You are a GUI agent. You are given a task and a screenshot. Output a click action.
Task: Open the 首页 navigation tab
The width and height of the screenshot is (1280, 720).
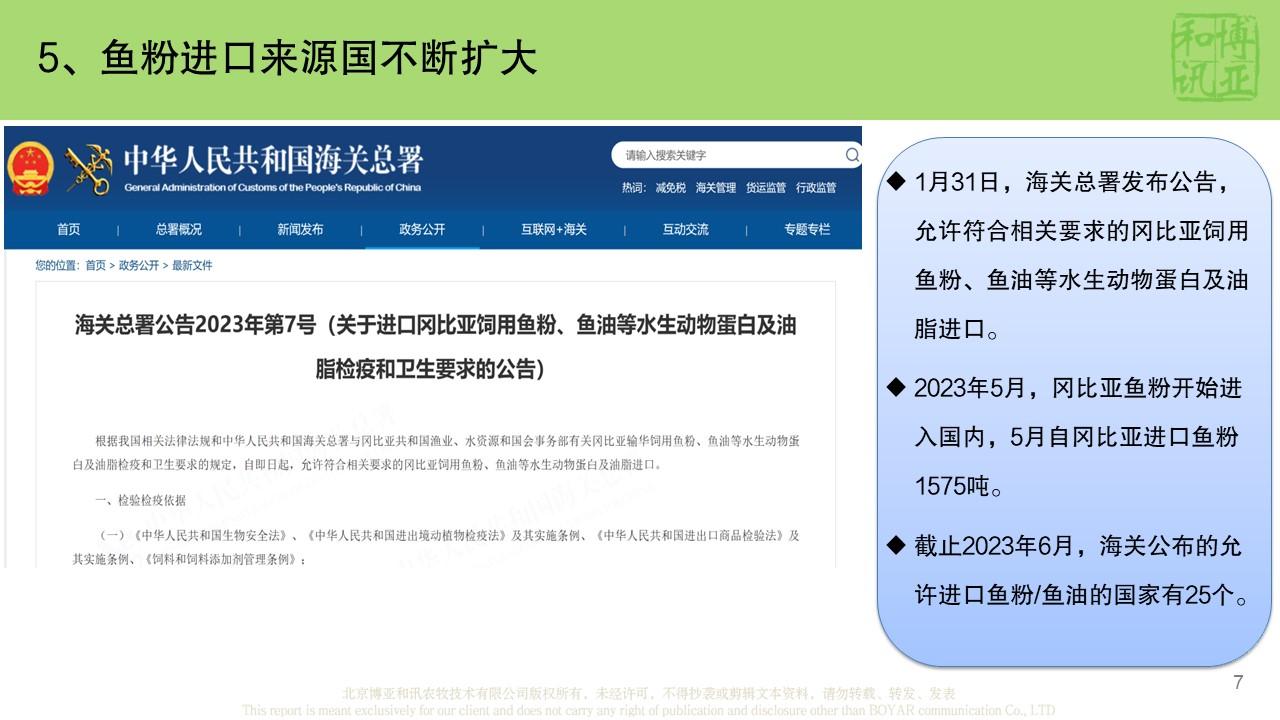click(68, 230)
